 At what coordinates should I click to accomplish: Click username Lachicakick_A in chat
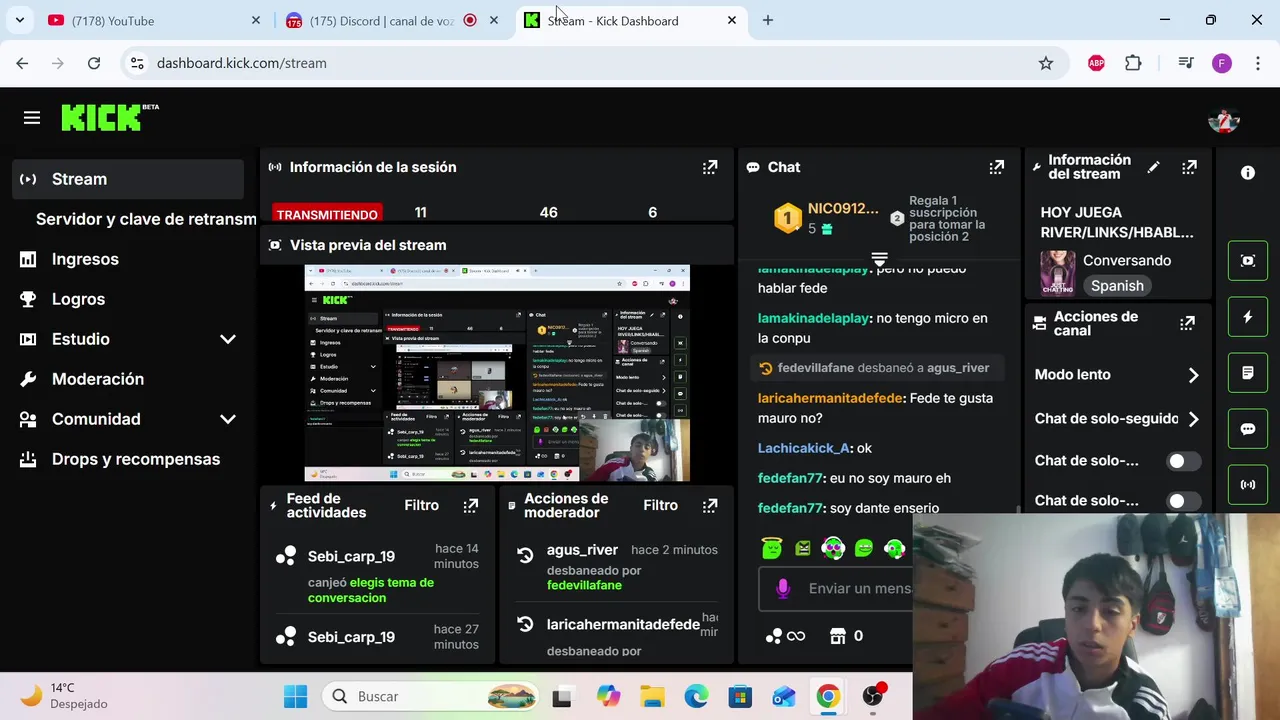[x=804, y=448]
